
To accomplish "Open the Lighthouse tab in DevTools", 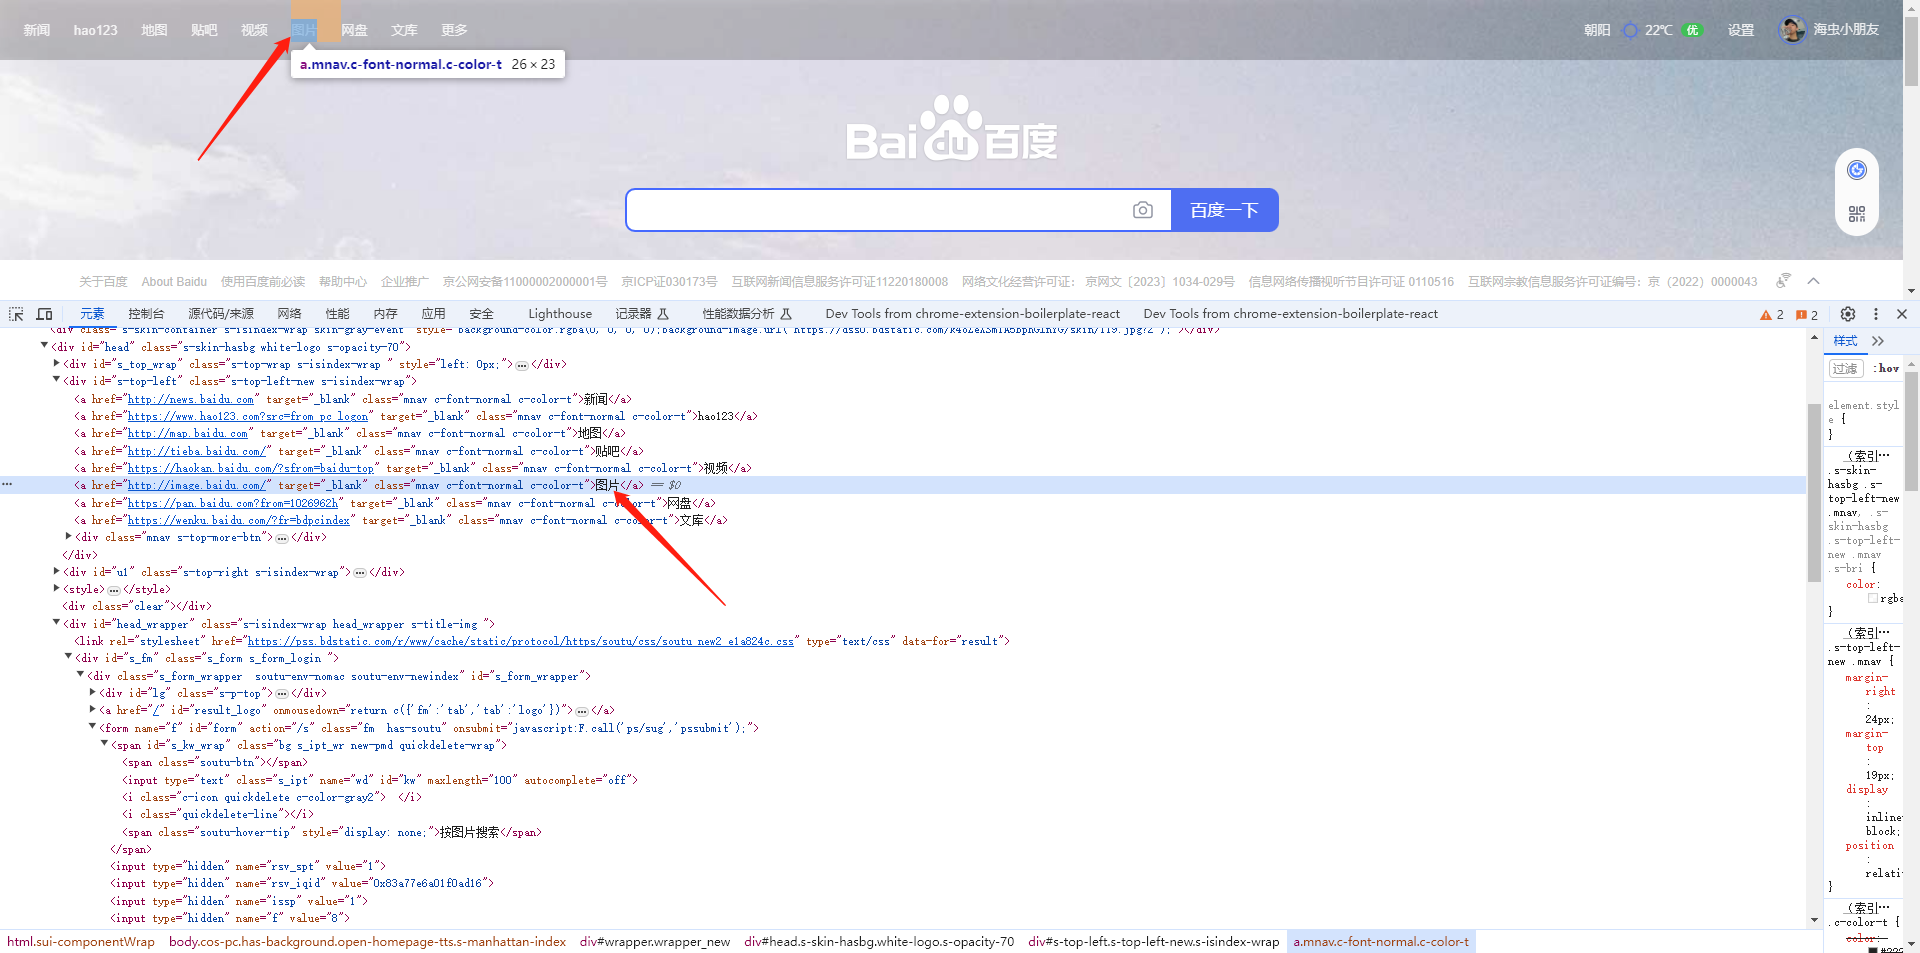I will [x=560, y=314].
